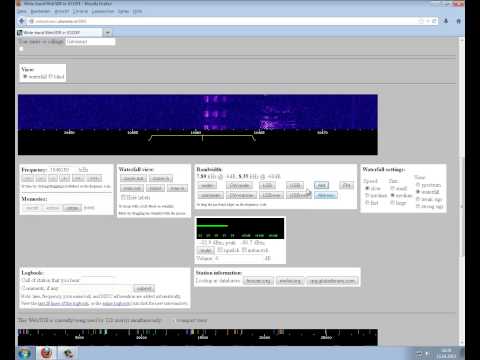Viewport: 480px width, 360px height.
Task: Click the waterfall max in button
Action: click(x=177, y=188)
